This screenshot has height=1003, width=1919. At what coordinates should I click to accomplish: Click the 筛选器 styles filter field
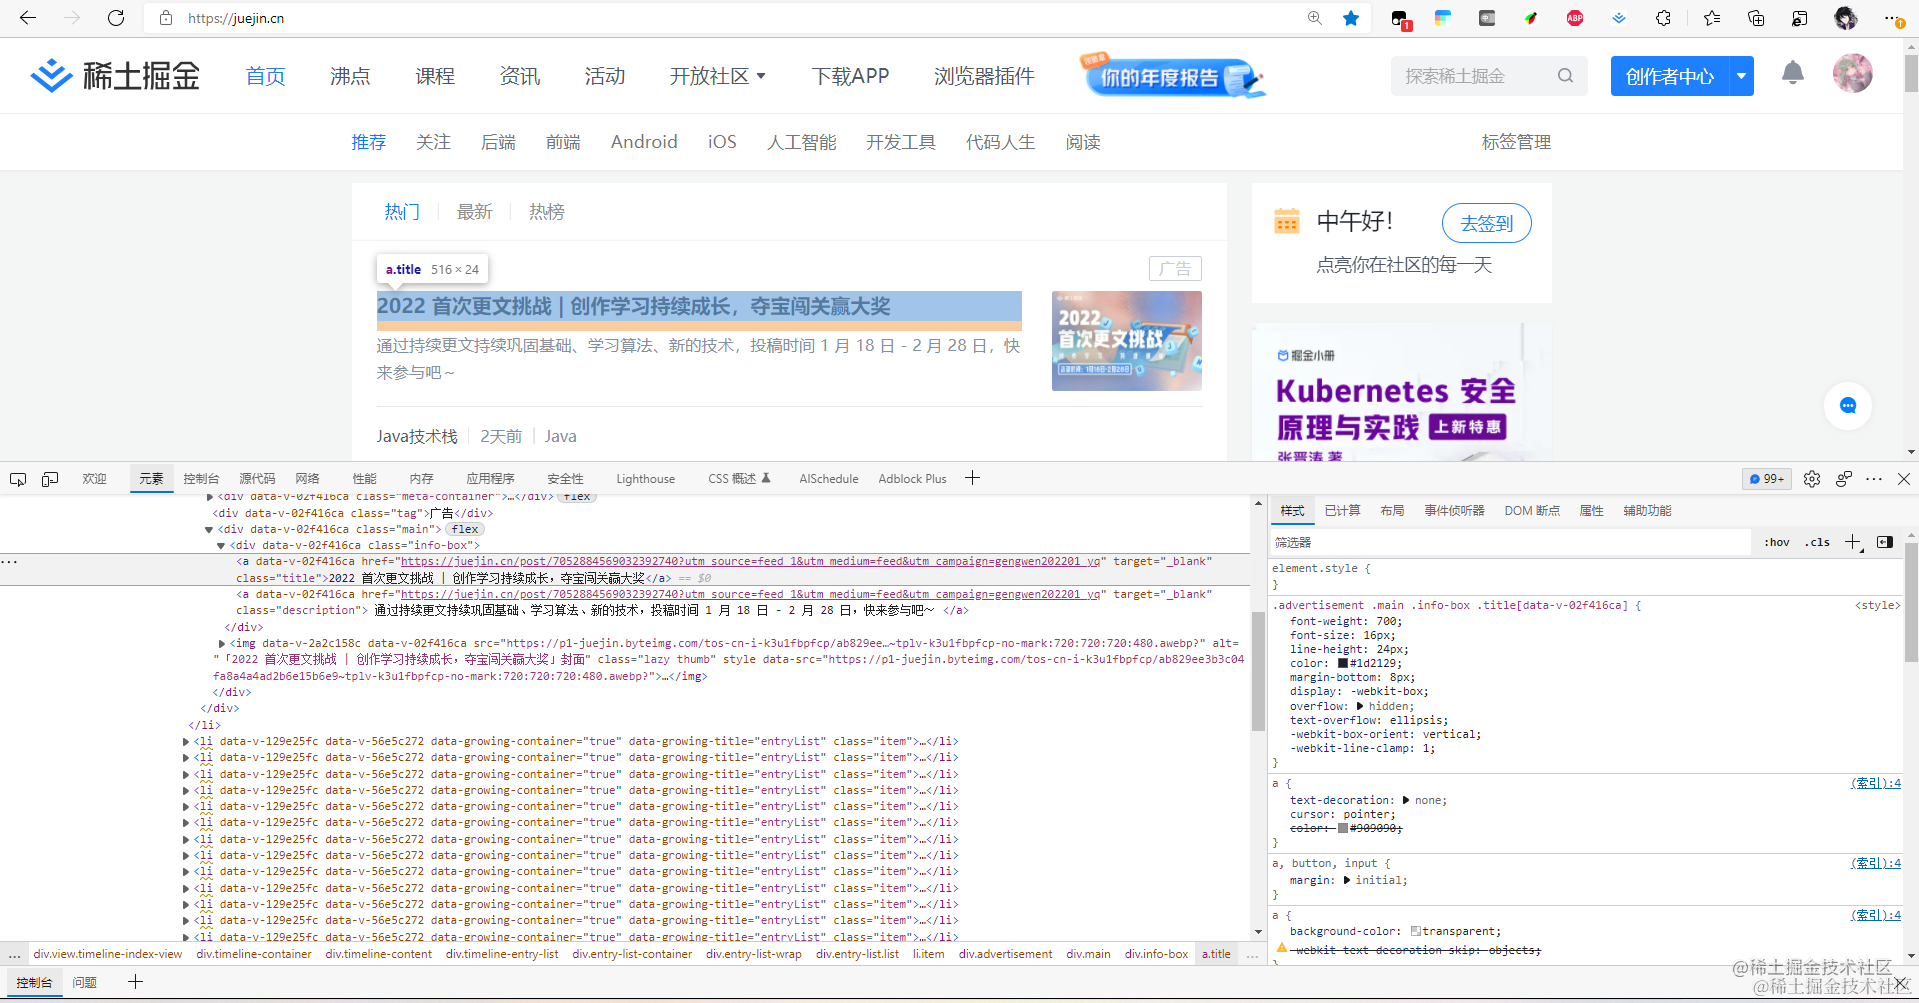click(x=1510, y=542)
